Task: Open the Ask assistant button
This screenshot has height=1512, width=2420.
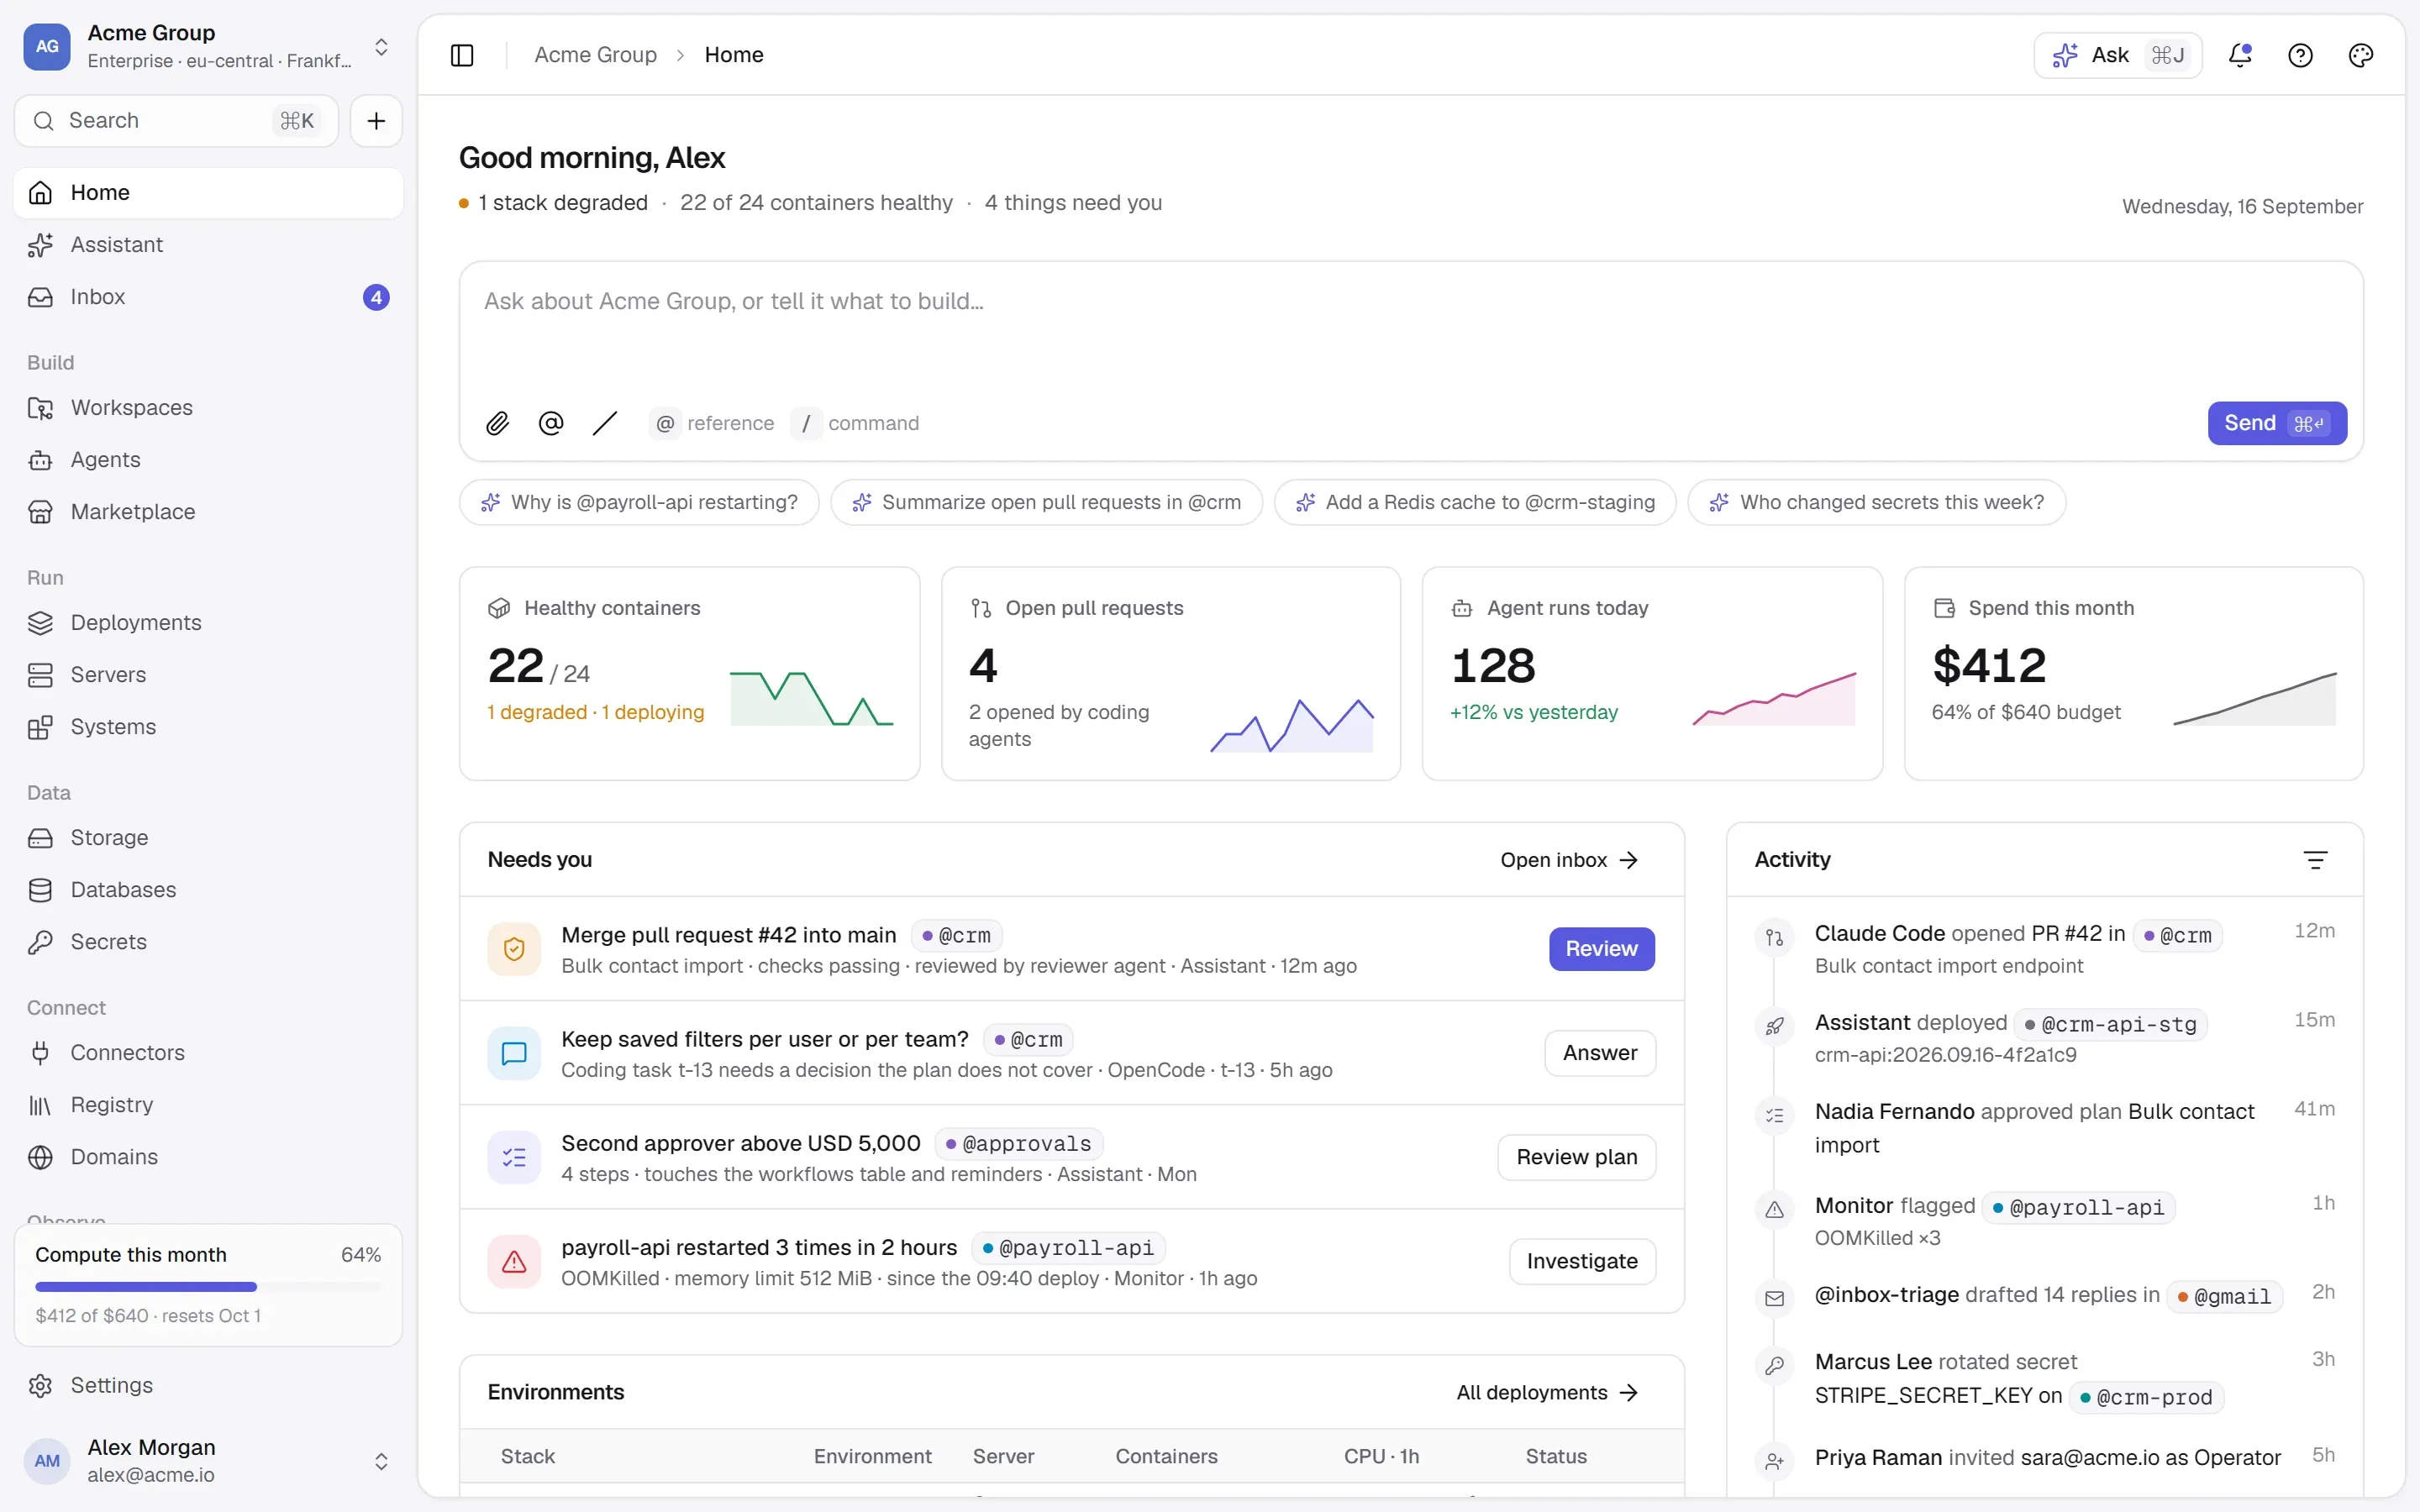Action: [2117, 55]
